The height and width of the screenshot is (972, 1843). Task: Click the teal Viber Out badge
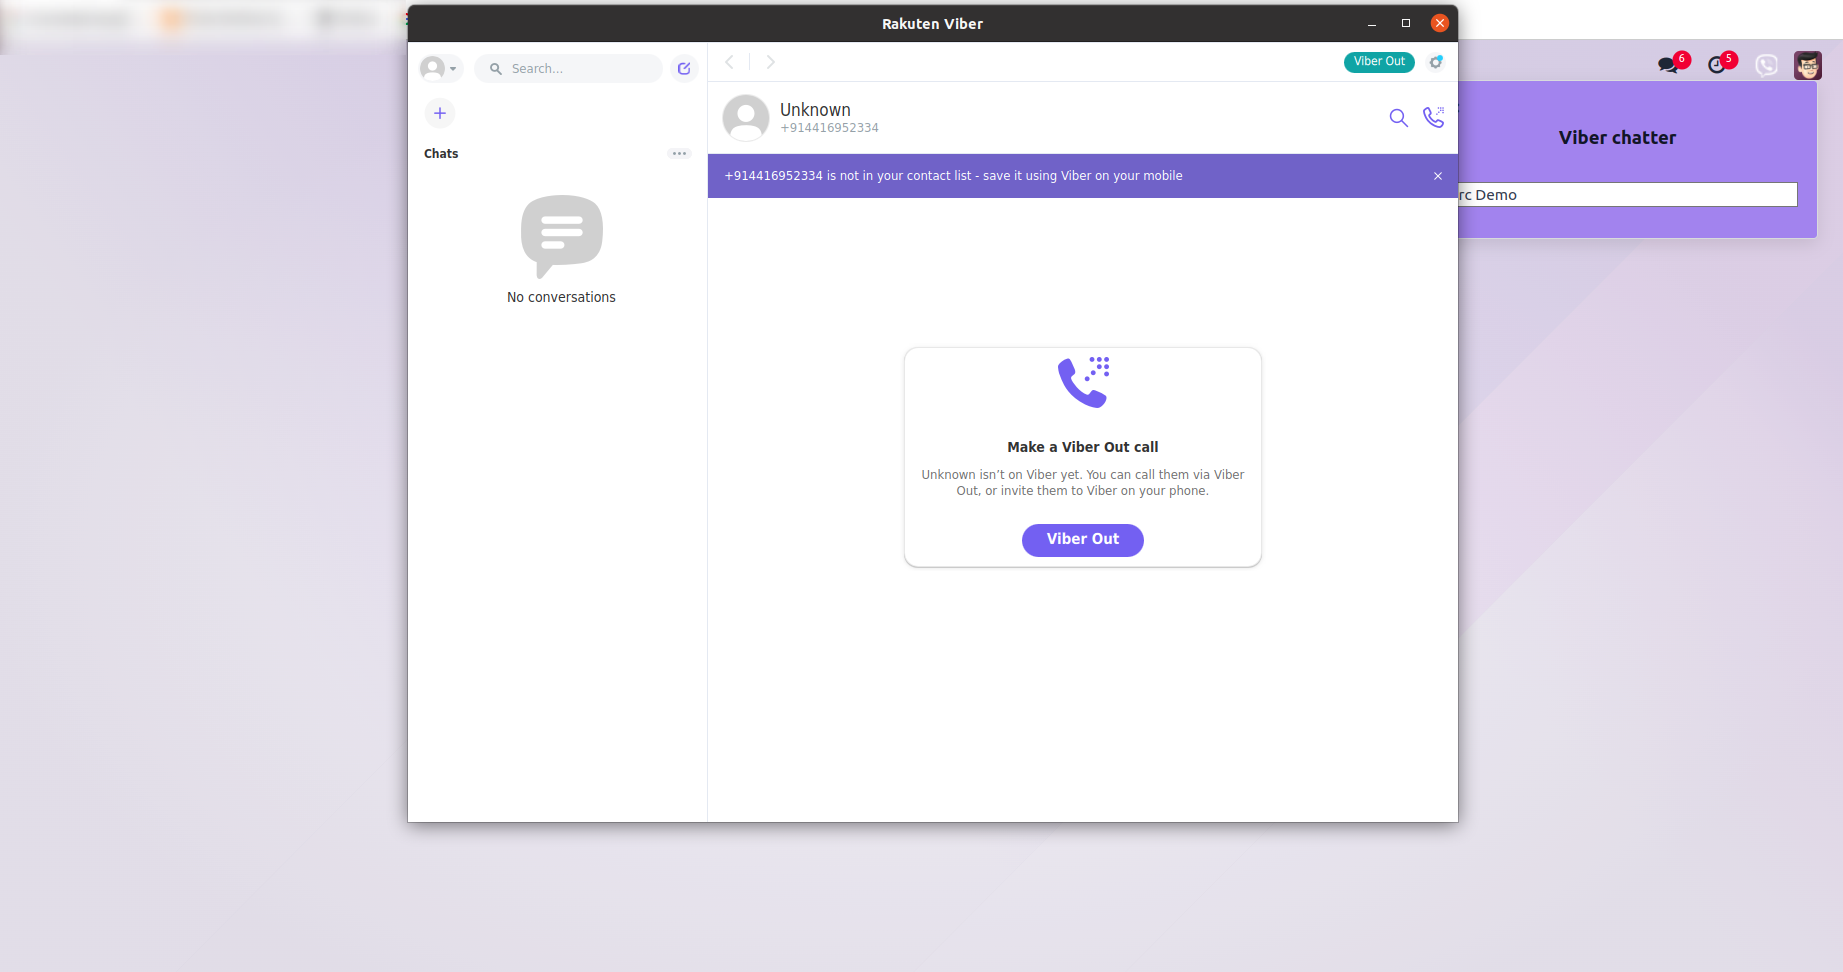click(x=1379, y=62)
